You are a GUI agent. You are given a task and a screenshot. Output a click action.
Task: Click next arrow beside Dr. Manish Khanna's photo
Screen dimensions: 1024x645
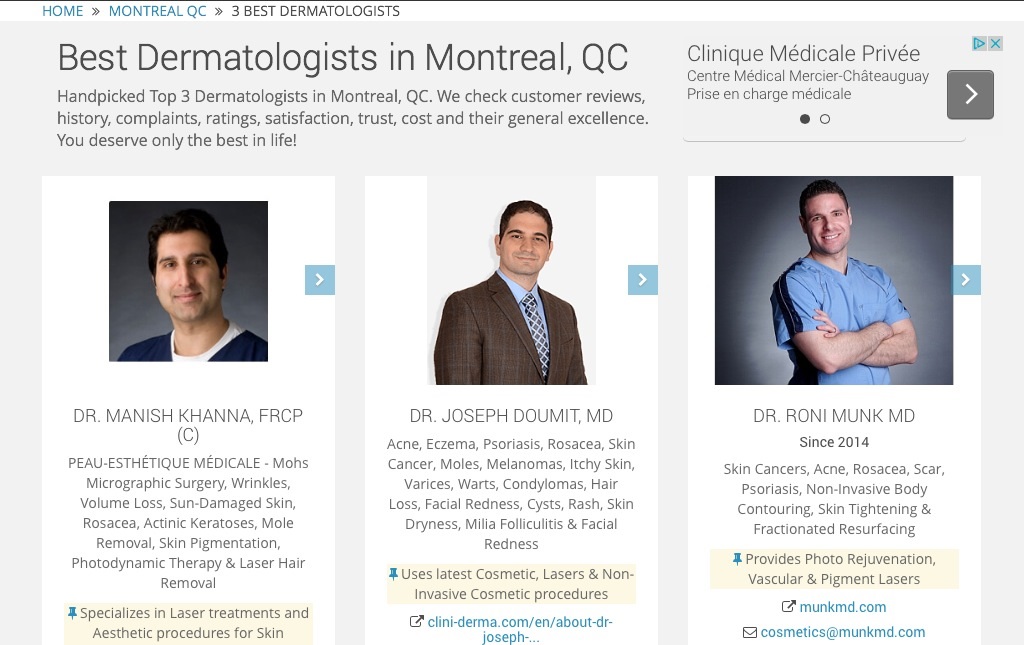319,280
